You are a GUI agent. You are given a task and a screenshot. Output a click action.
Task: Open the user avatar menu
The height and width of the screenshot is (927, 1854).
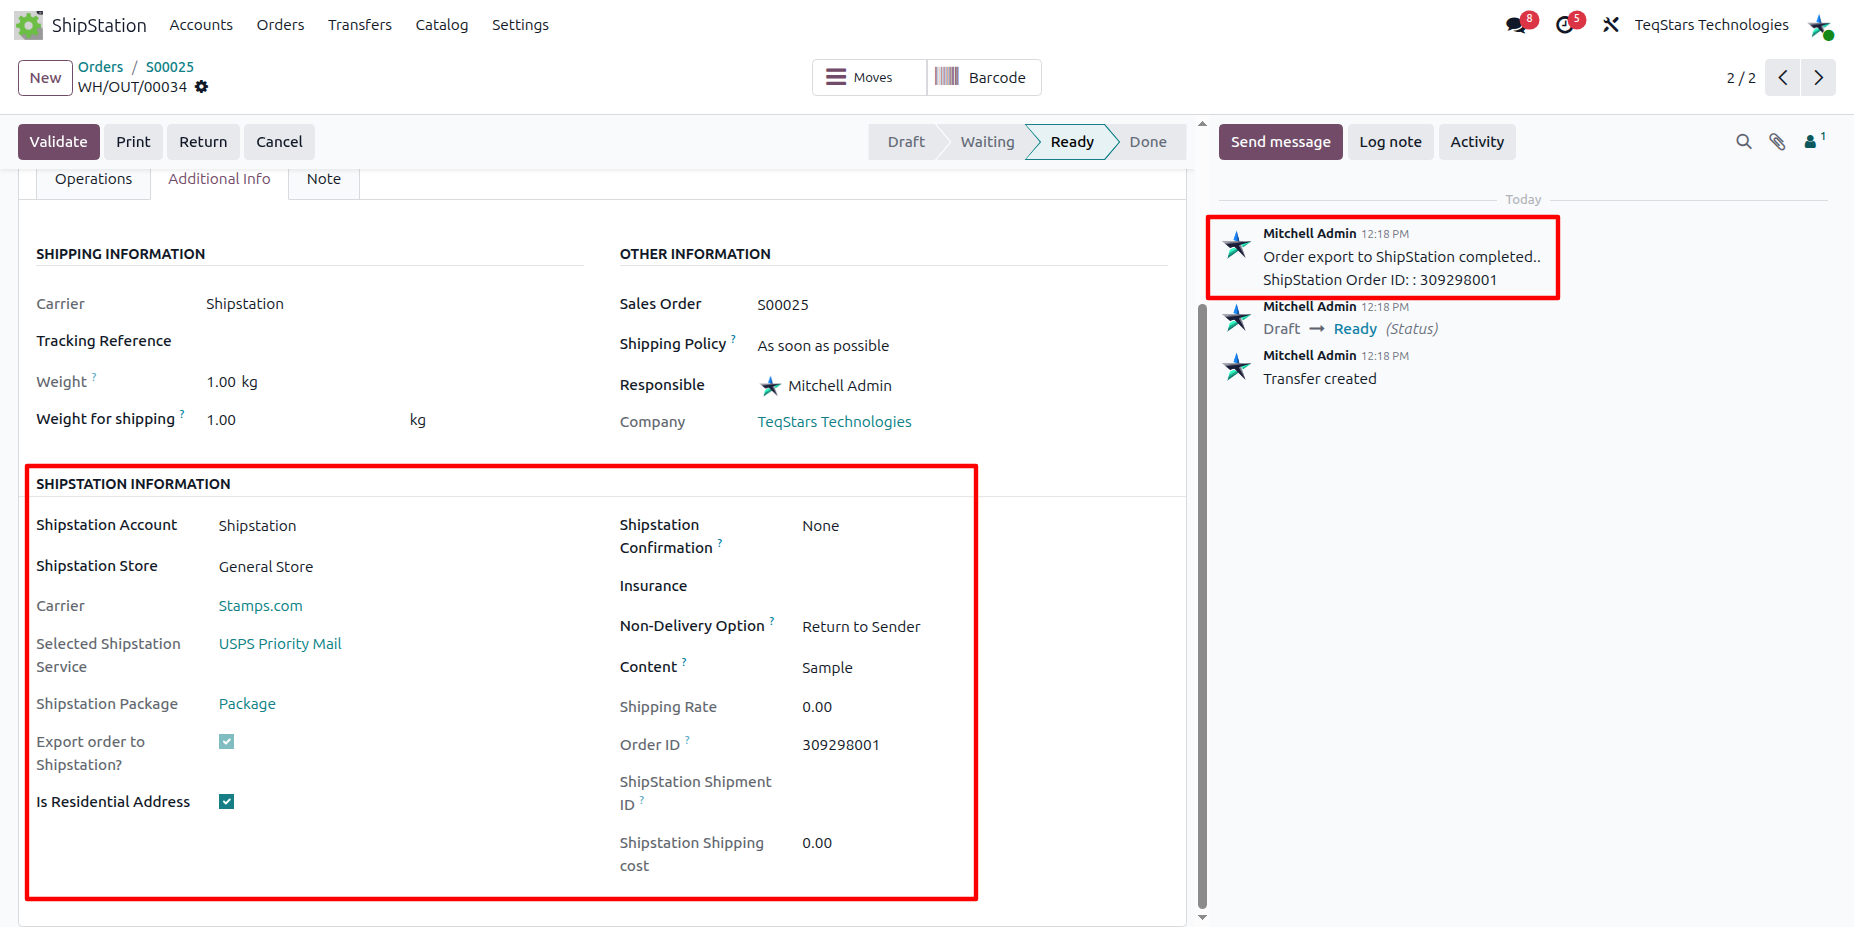click(x=1820, y=26)
